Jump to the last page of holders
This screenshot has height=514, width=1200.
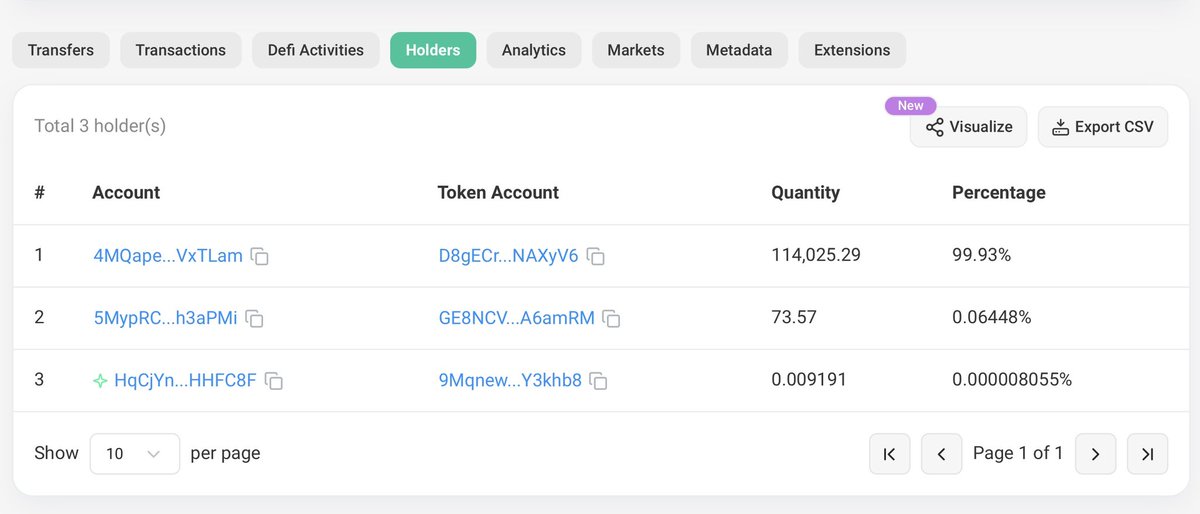[1147, 454]
